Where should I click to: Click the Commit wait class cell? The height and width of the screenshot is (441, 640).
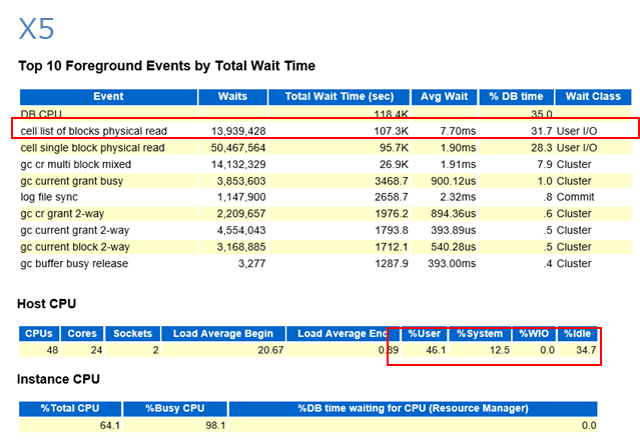click(576, 199)
